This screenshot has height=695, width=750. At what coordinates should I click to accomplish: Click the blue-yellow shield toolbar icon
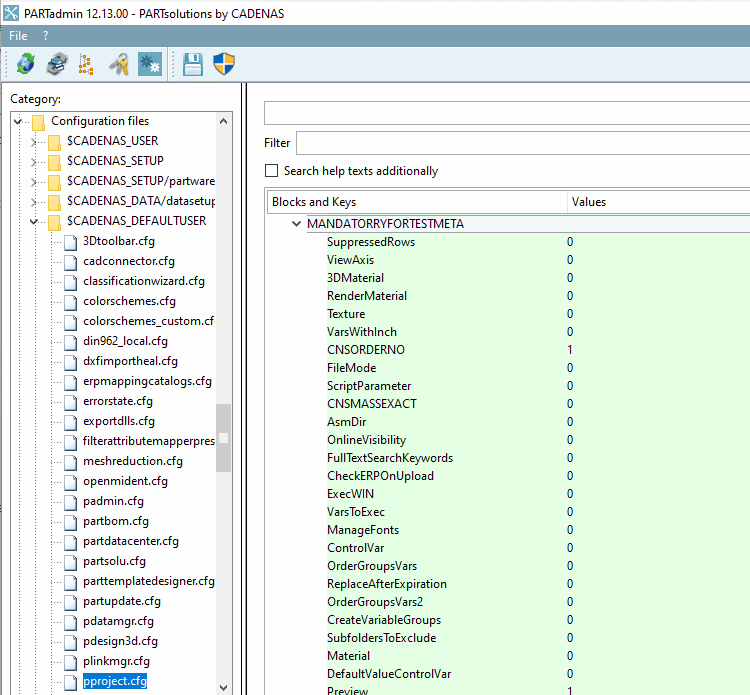coord(223,64)
